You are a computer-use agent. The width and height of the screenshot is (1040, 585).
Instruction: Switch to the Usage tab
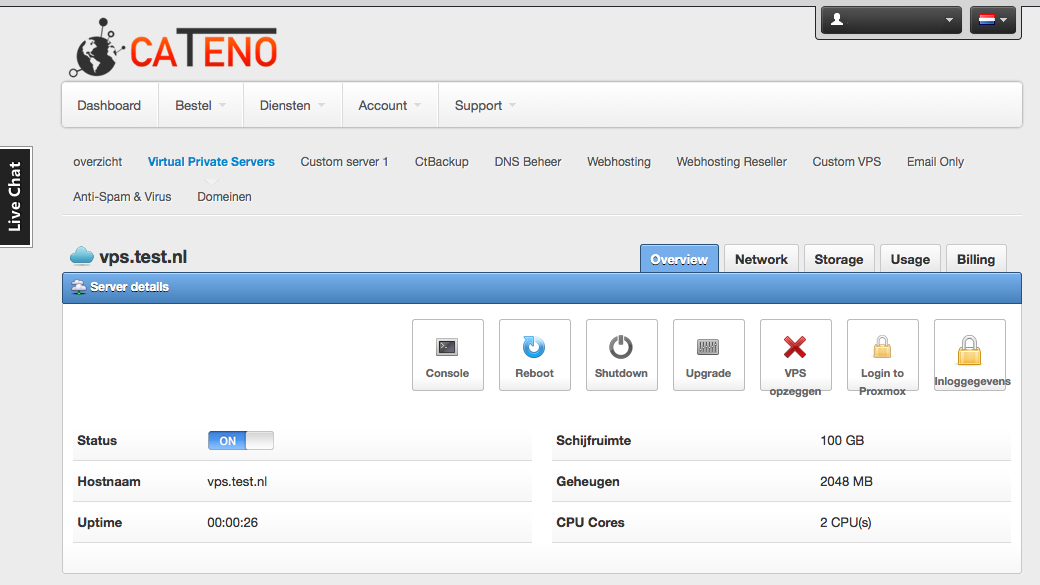910,259
